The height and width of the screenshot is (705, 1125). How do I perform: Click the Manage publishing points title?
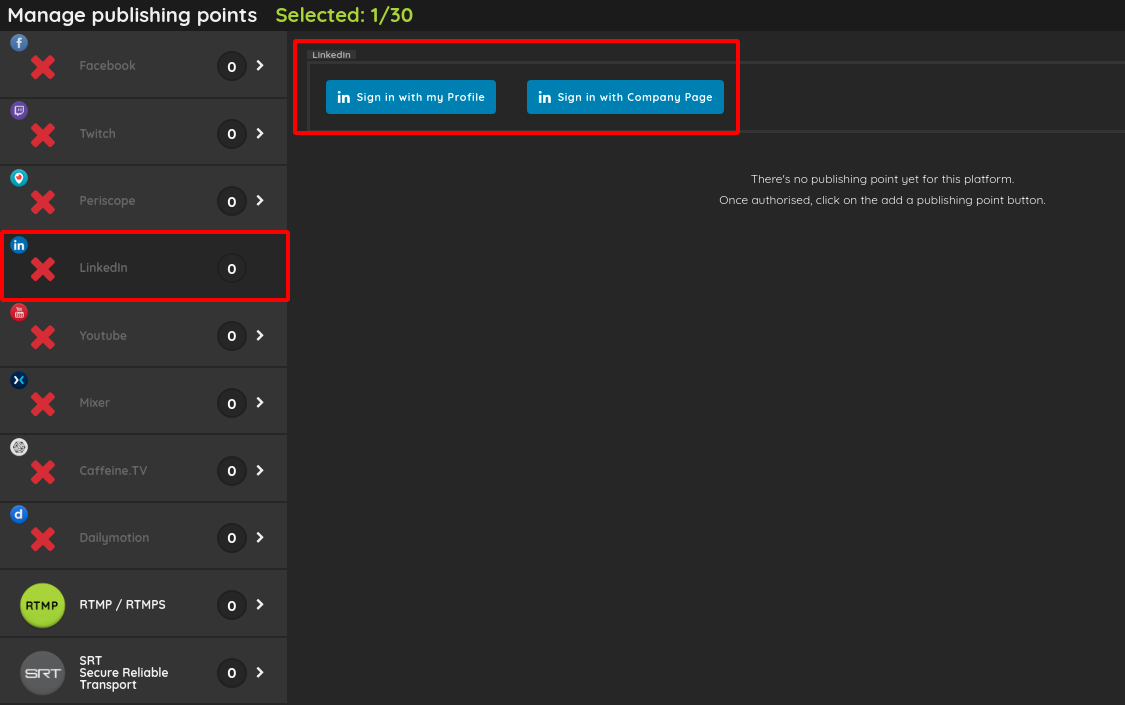[x=132, y=15]
